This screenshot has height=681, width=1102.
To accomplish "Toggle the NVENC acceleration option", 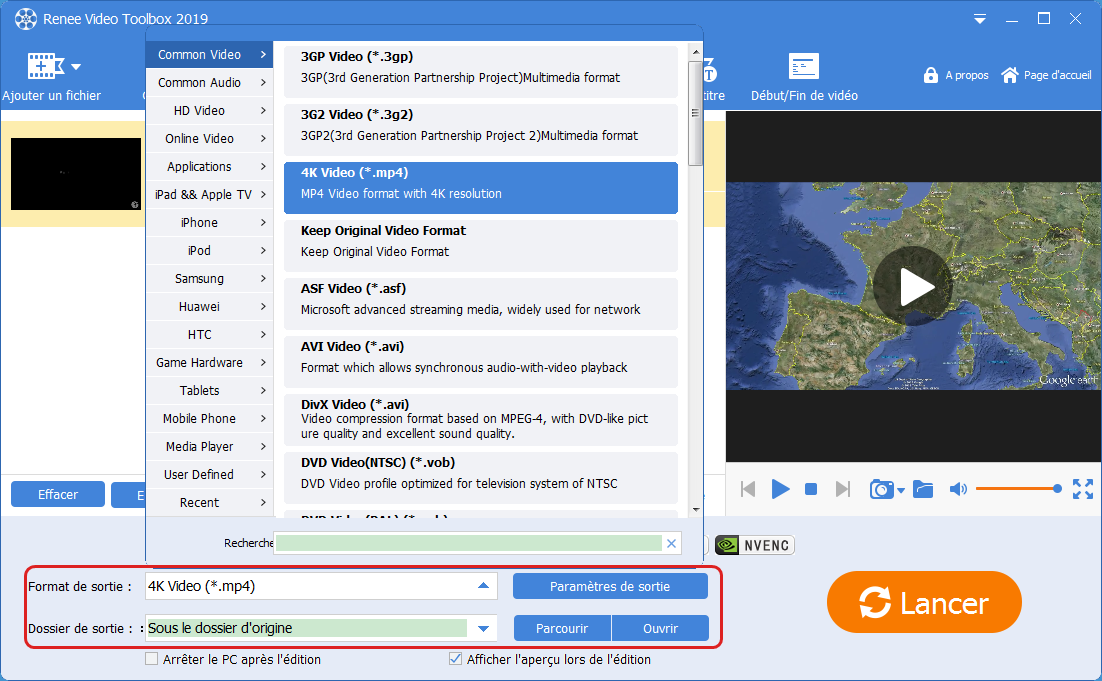I will pos(754,545).
